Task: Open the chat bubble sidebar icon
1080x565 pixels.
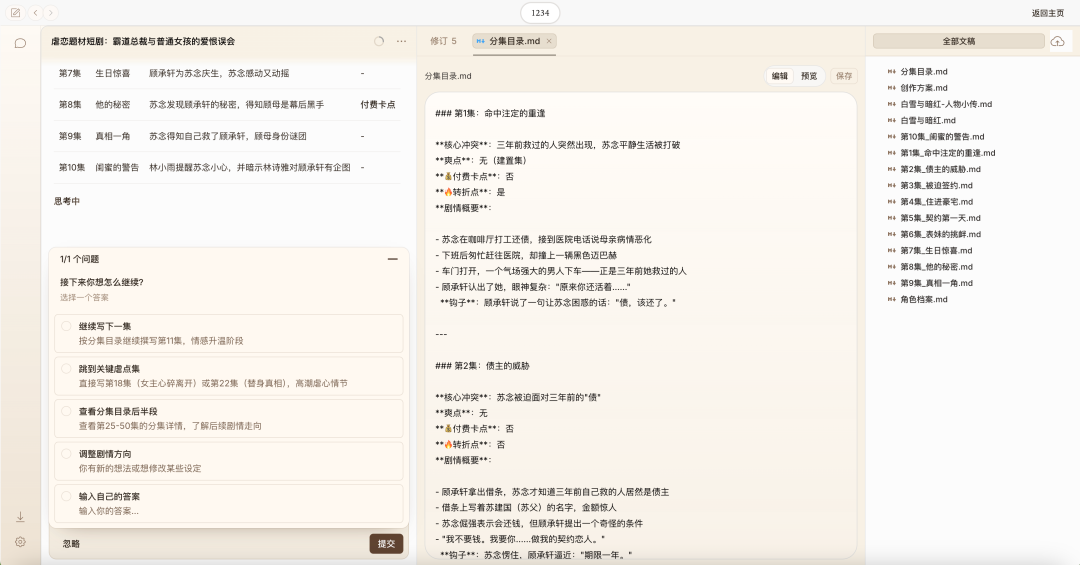Action: coord(20,43)
